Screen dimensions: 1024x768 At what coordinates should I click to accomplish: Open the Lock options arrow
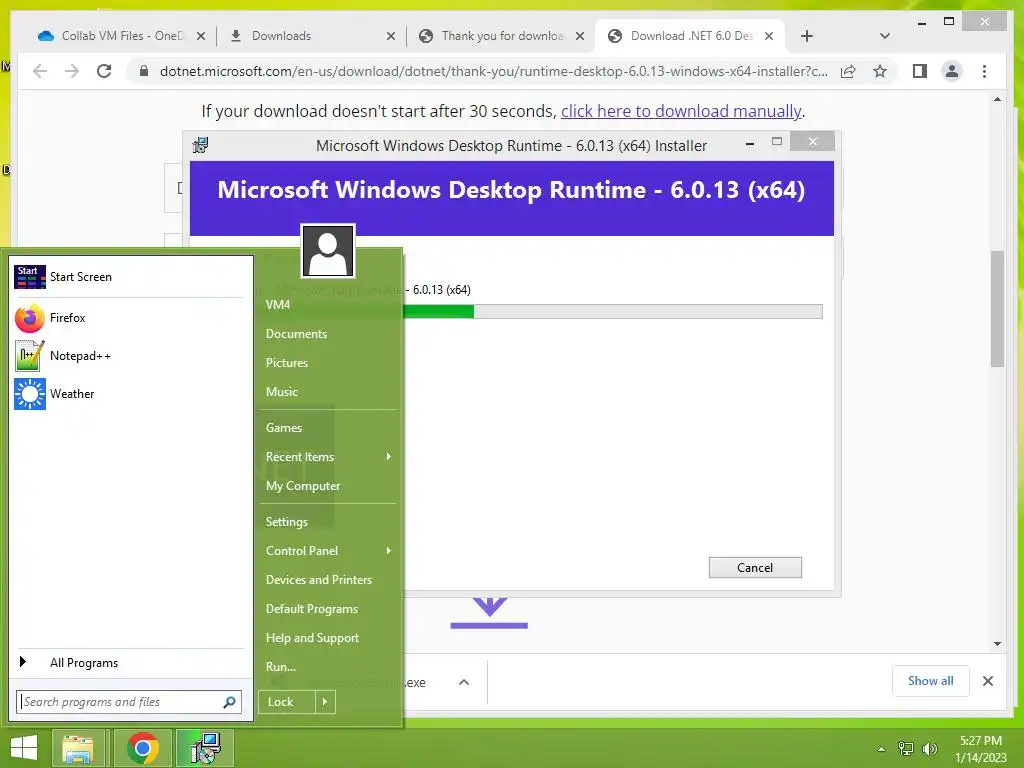[x=325, y=702]
